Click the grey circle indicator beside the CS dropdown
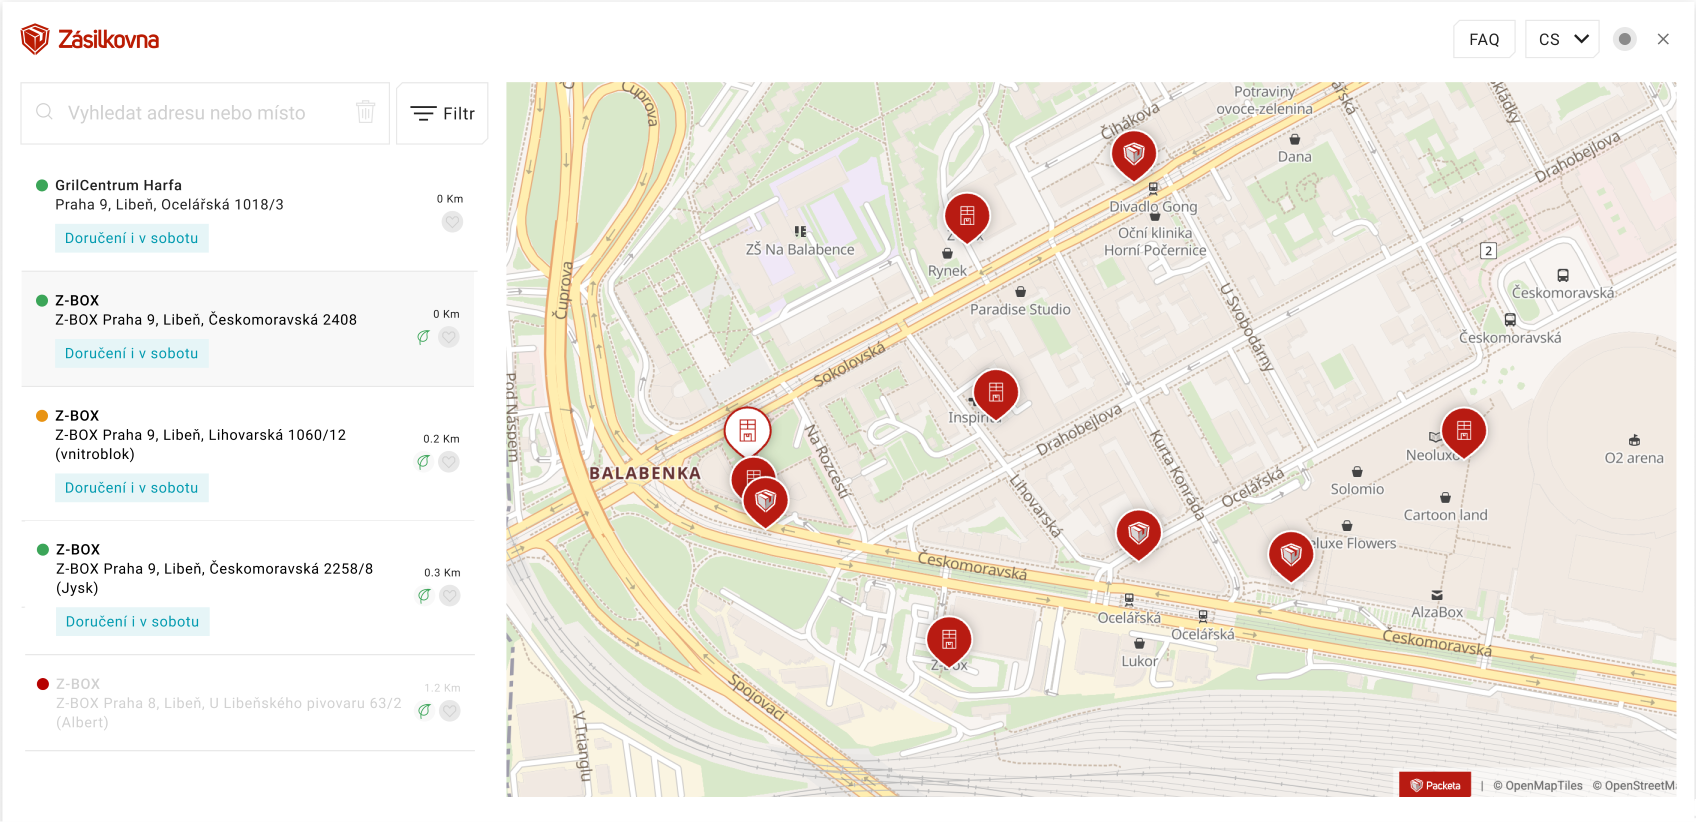The image size is (1696, 823). [1625, 39]
